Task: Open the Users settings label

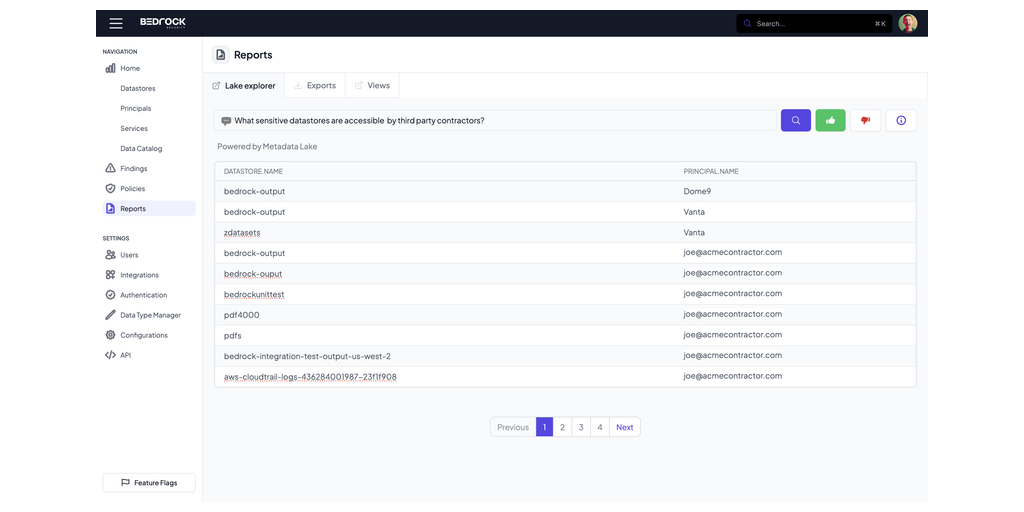Action: [129, 255]
